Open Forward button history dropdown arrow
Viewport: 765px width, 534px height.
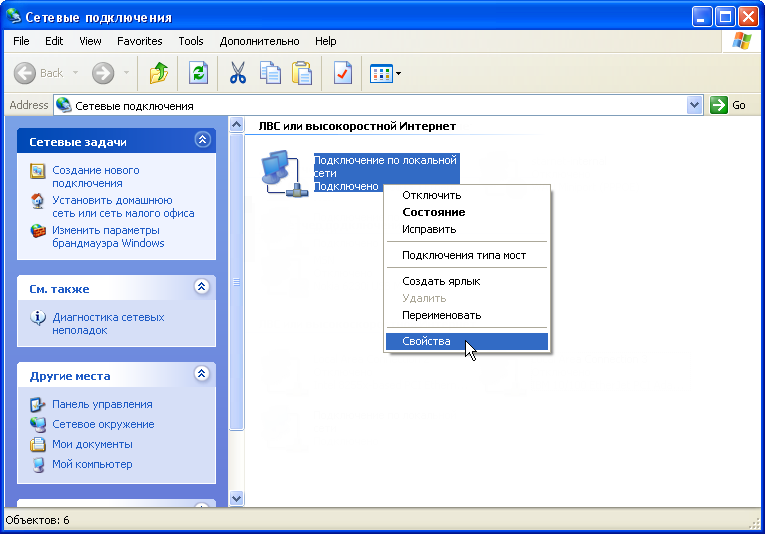(x=126, y=73)
